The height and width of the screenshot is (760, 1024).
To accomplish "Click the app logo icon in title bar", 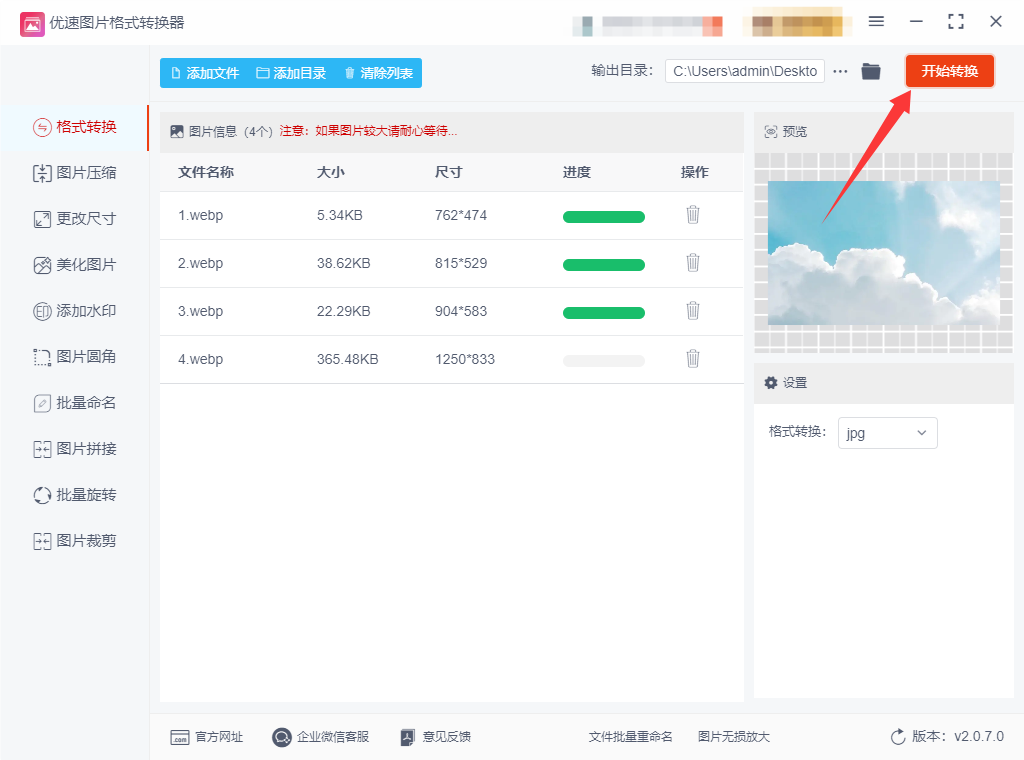I will click(32, 24).
